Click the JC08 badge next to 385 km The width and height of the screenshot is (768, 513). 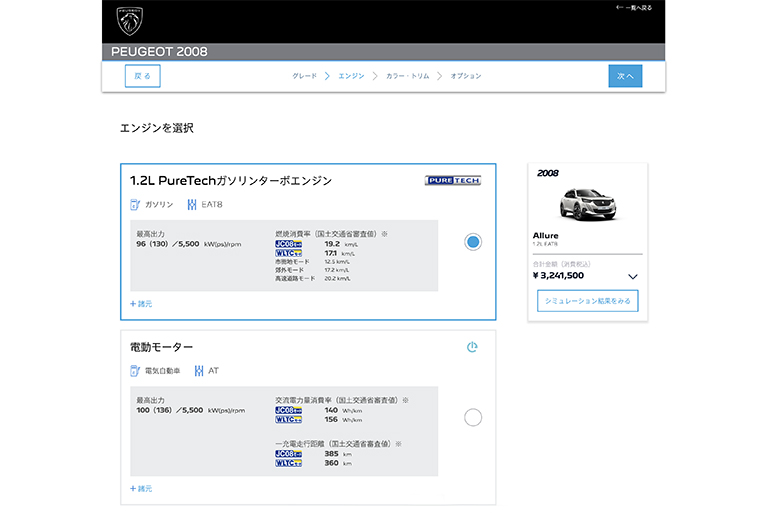[x=288, y=454]
